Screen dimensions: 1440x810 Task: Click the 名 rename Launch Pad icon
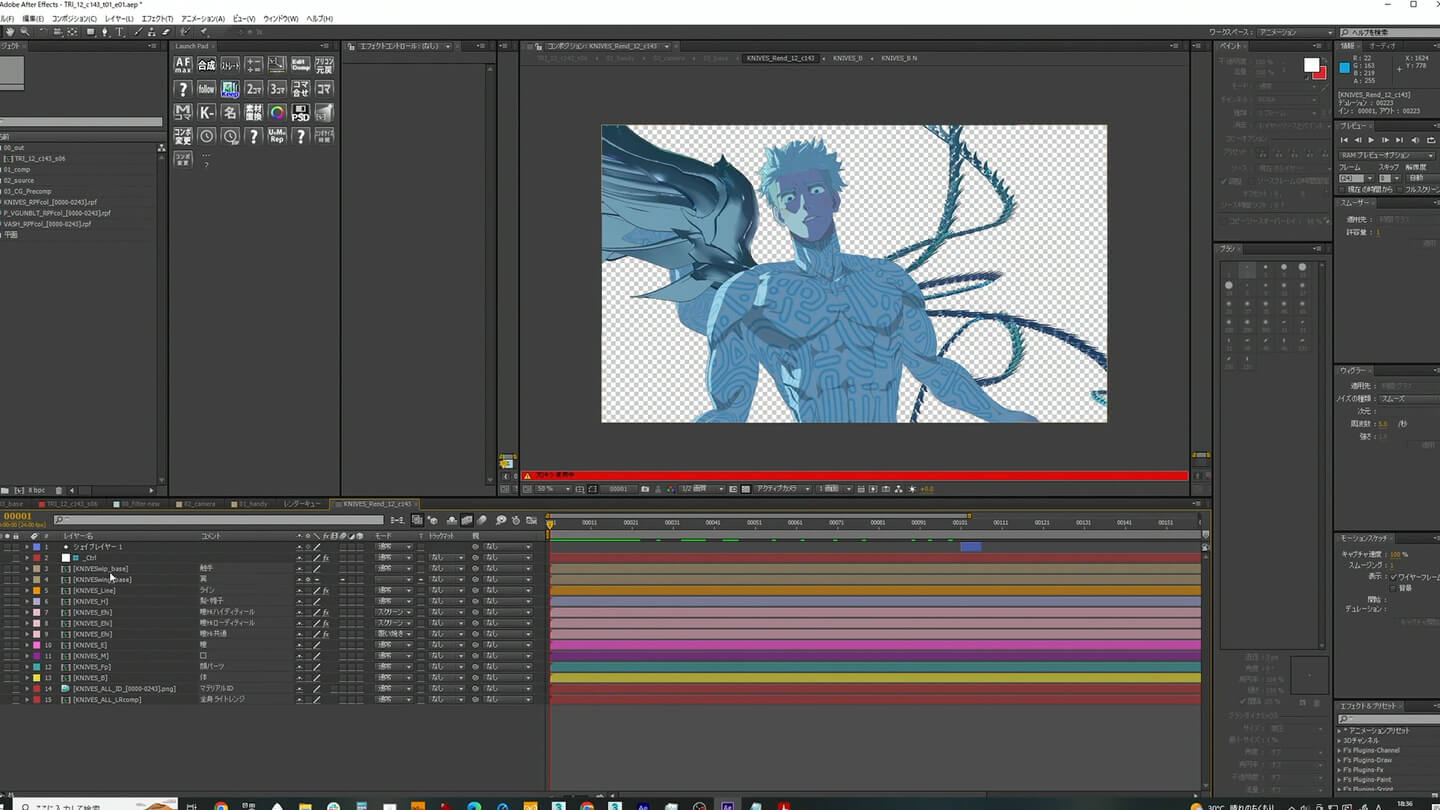[x=230, y=112]
